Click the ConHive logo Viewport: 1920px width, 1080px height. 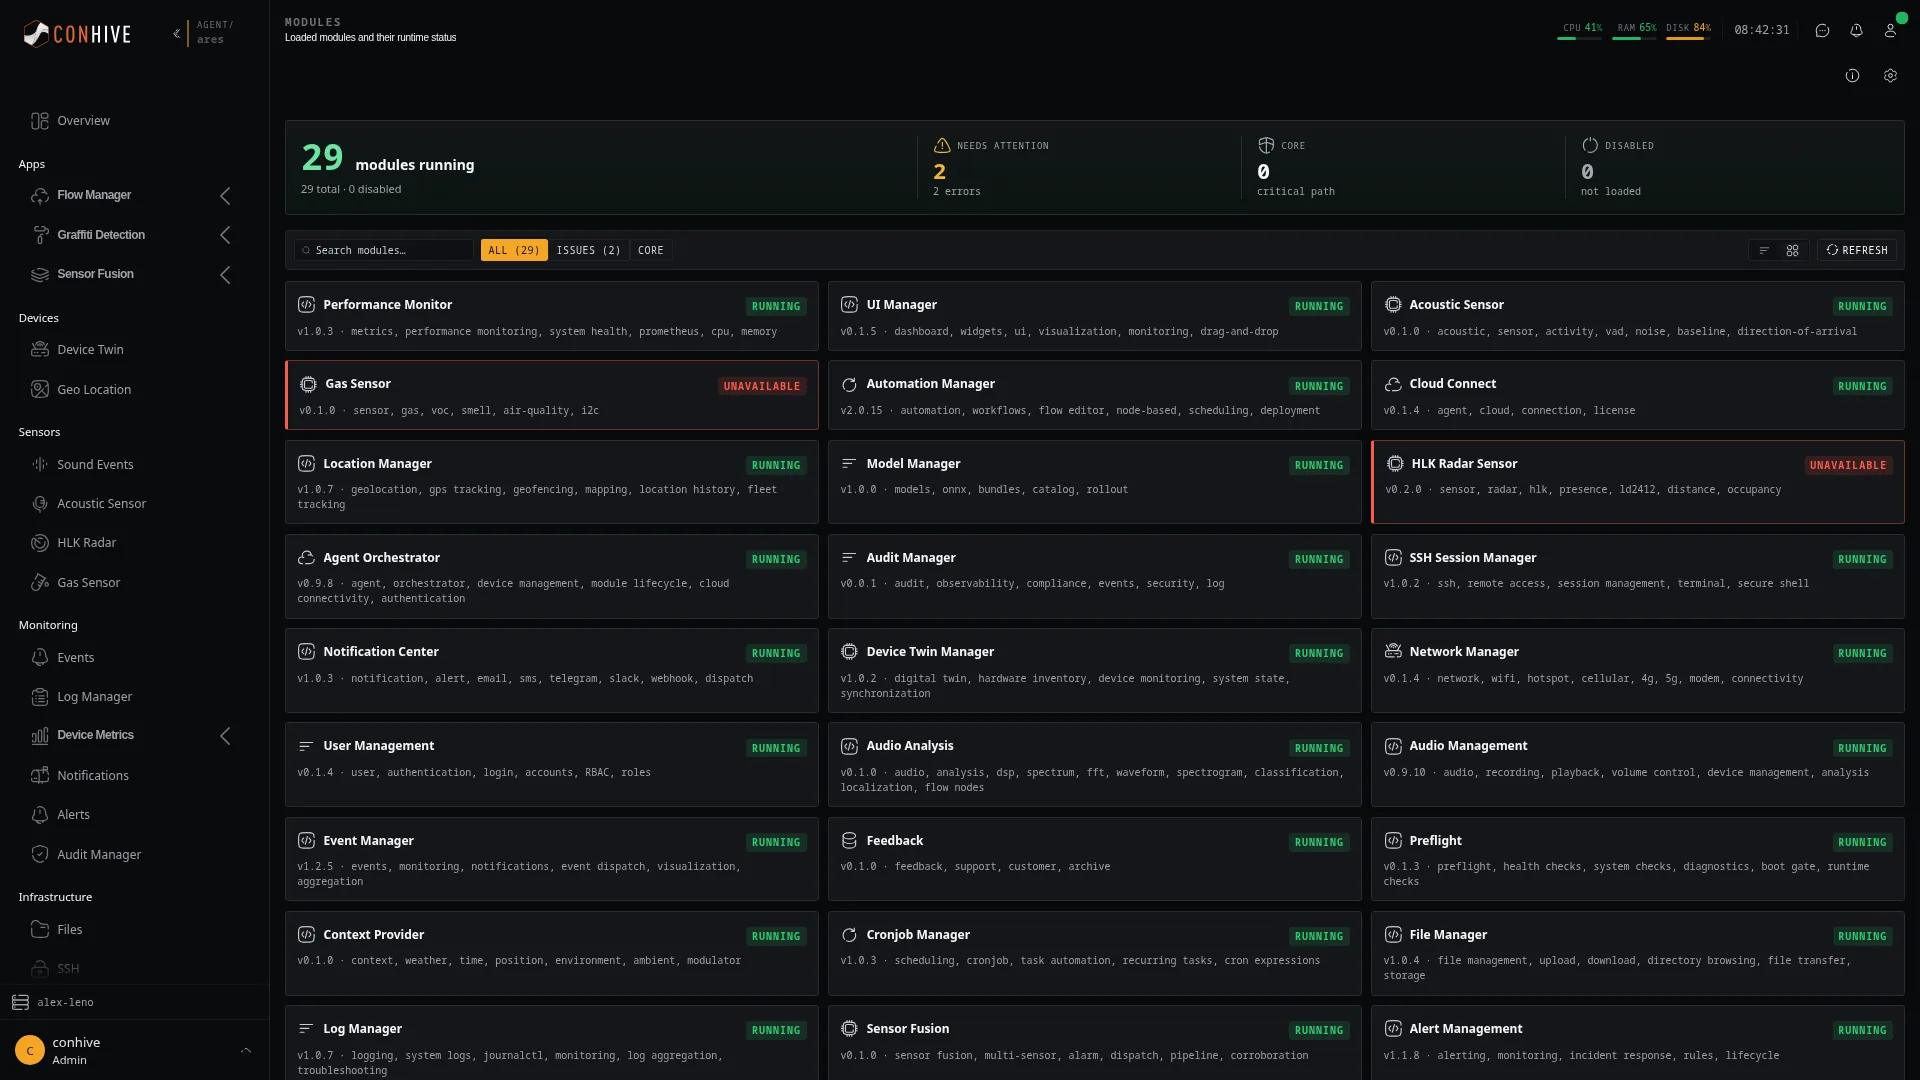coord(77,34)
